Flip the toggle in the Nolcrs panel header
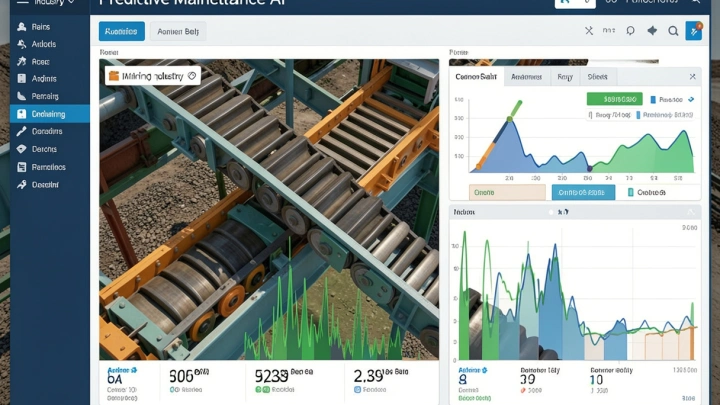This screenshot has width=720, height=405. coord(559,212)
